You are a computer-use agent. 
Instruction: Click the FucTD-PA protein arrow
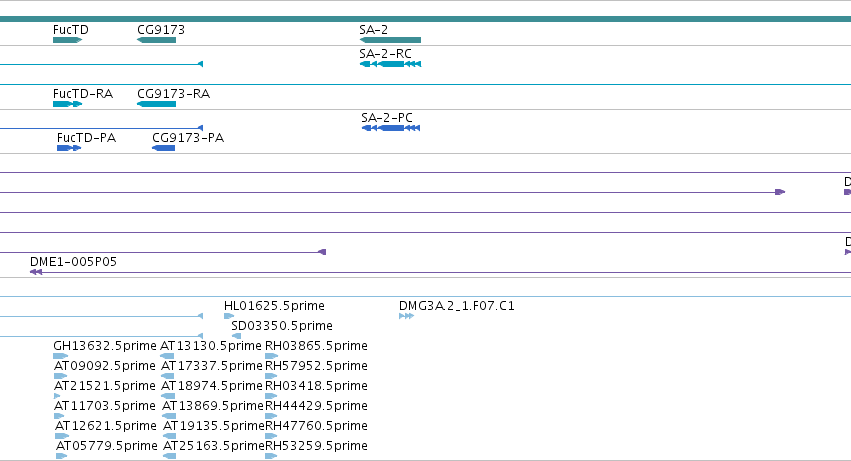coord(69,148)
